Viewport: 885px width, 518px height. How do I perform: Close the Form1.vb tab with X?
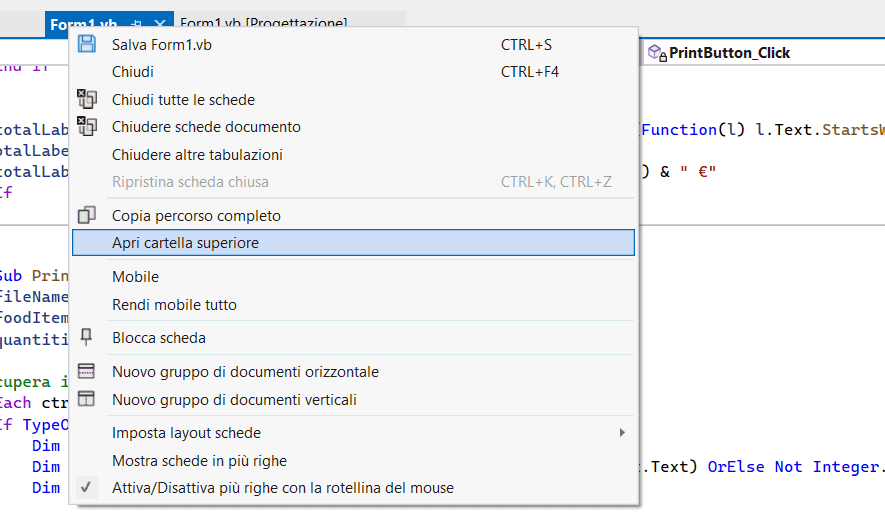pos(158,23)
